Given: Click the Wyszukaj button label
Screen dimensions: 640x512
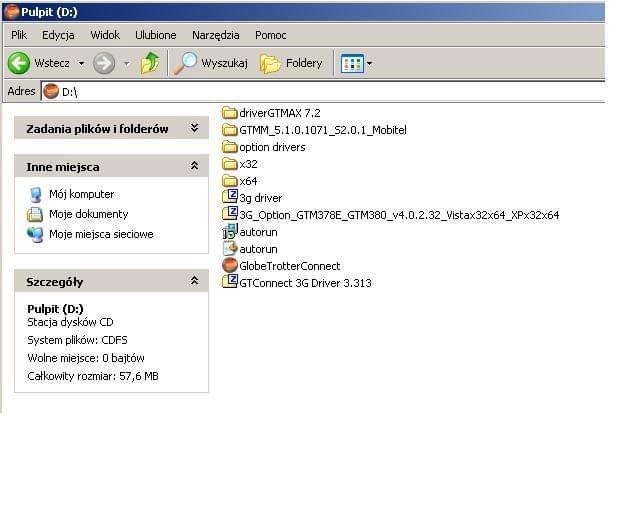Looking at the screenshot, I should pos(224,63).
